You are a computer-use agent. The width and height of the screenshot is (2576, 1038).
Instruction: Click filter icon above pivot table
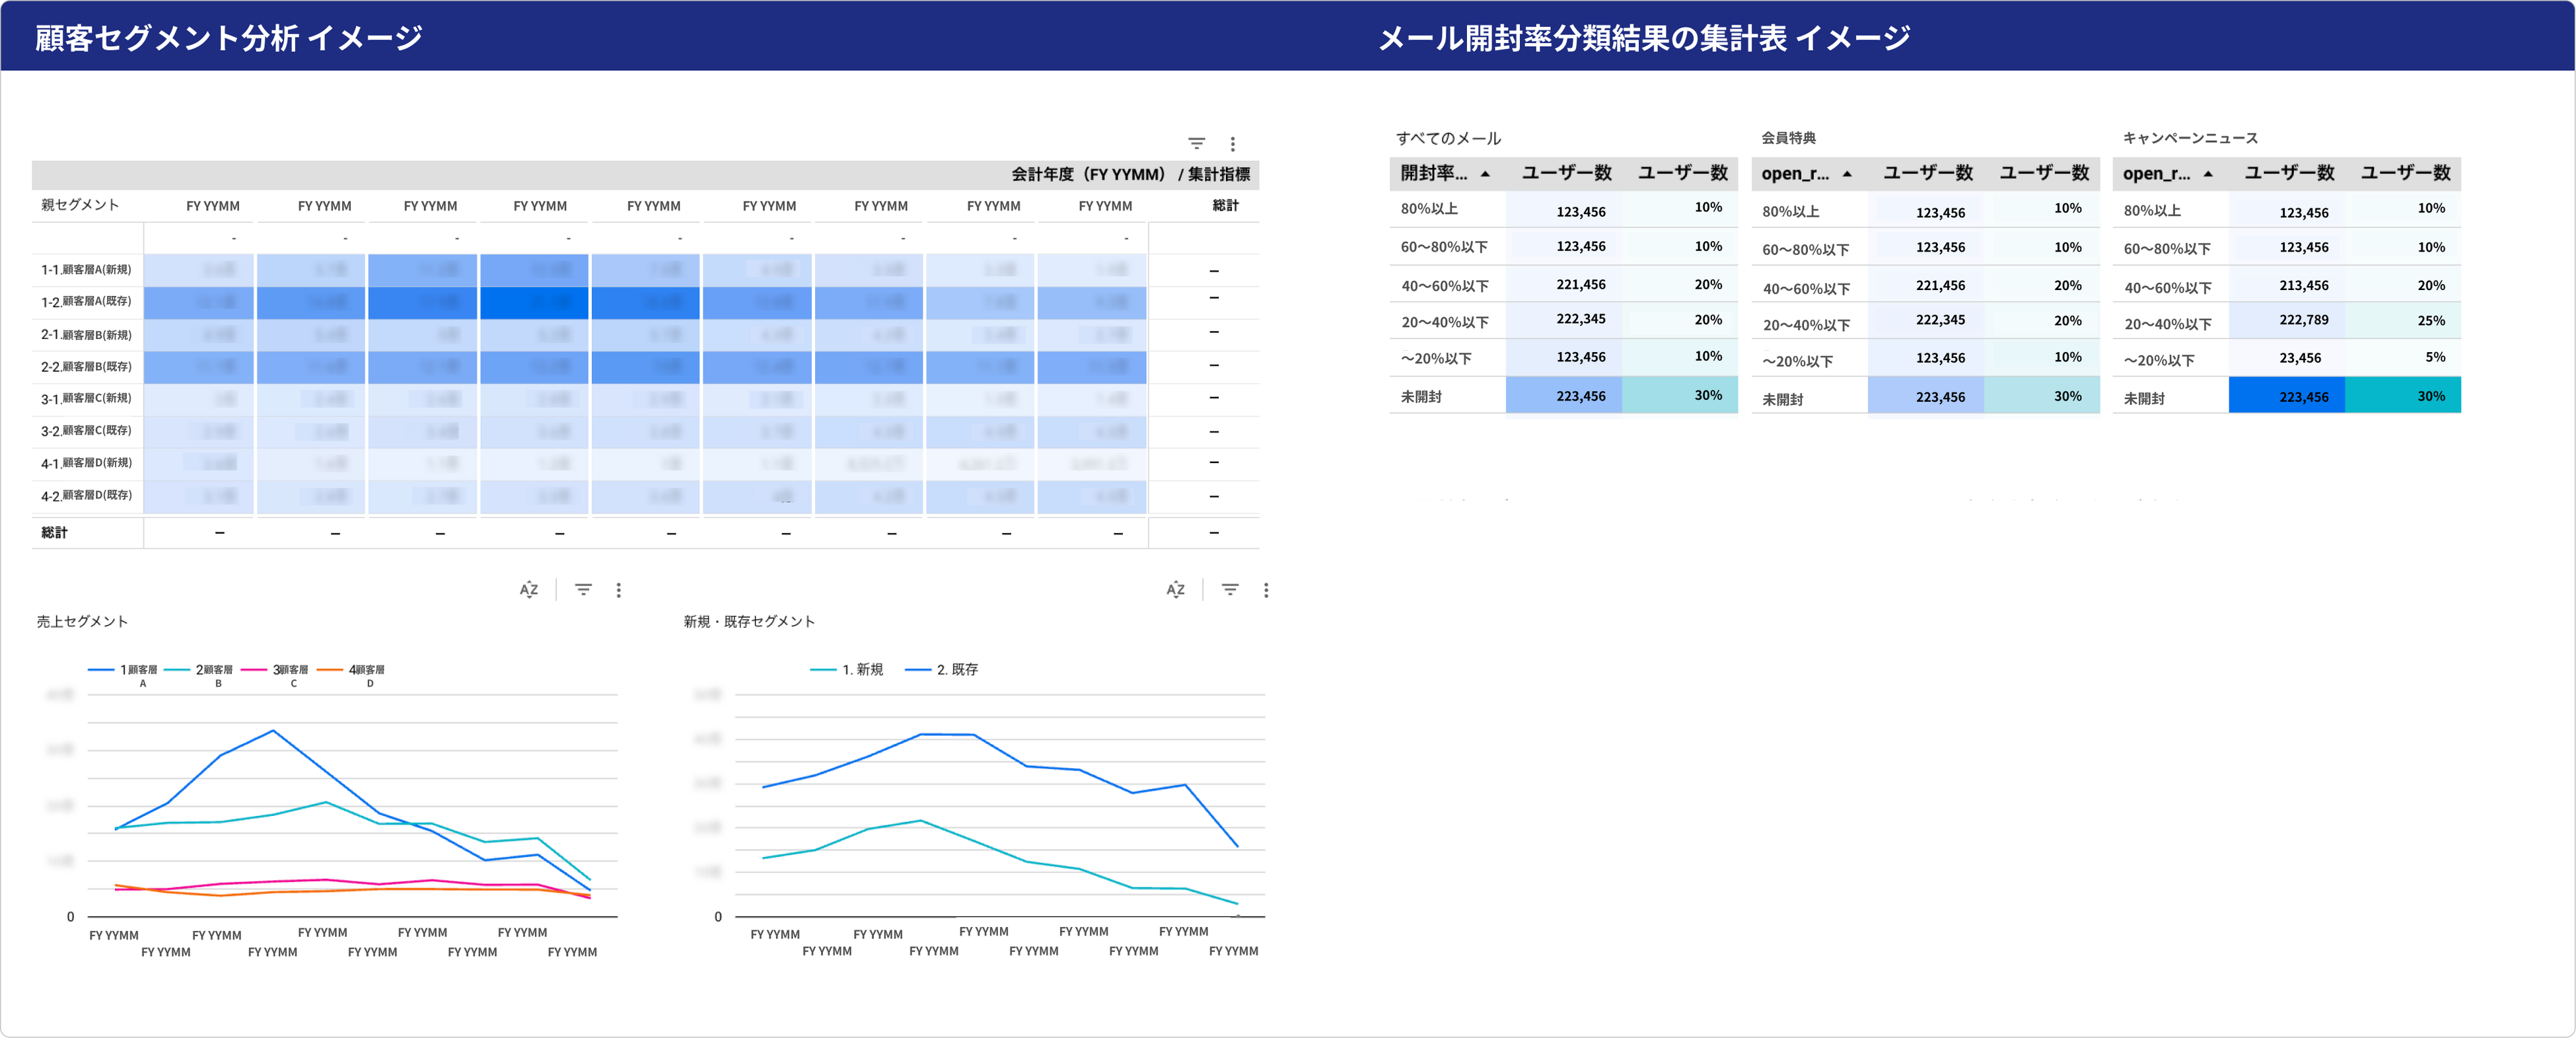(x=1196, y=143)
